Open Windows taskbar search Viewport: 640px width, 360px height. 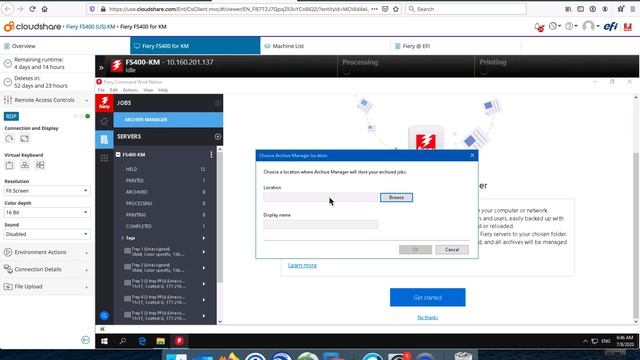[123, 341]
